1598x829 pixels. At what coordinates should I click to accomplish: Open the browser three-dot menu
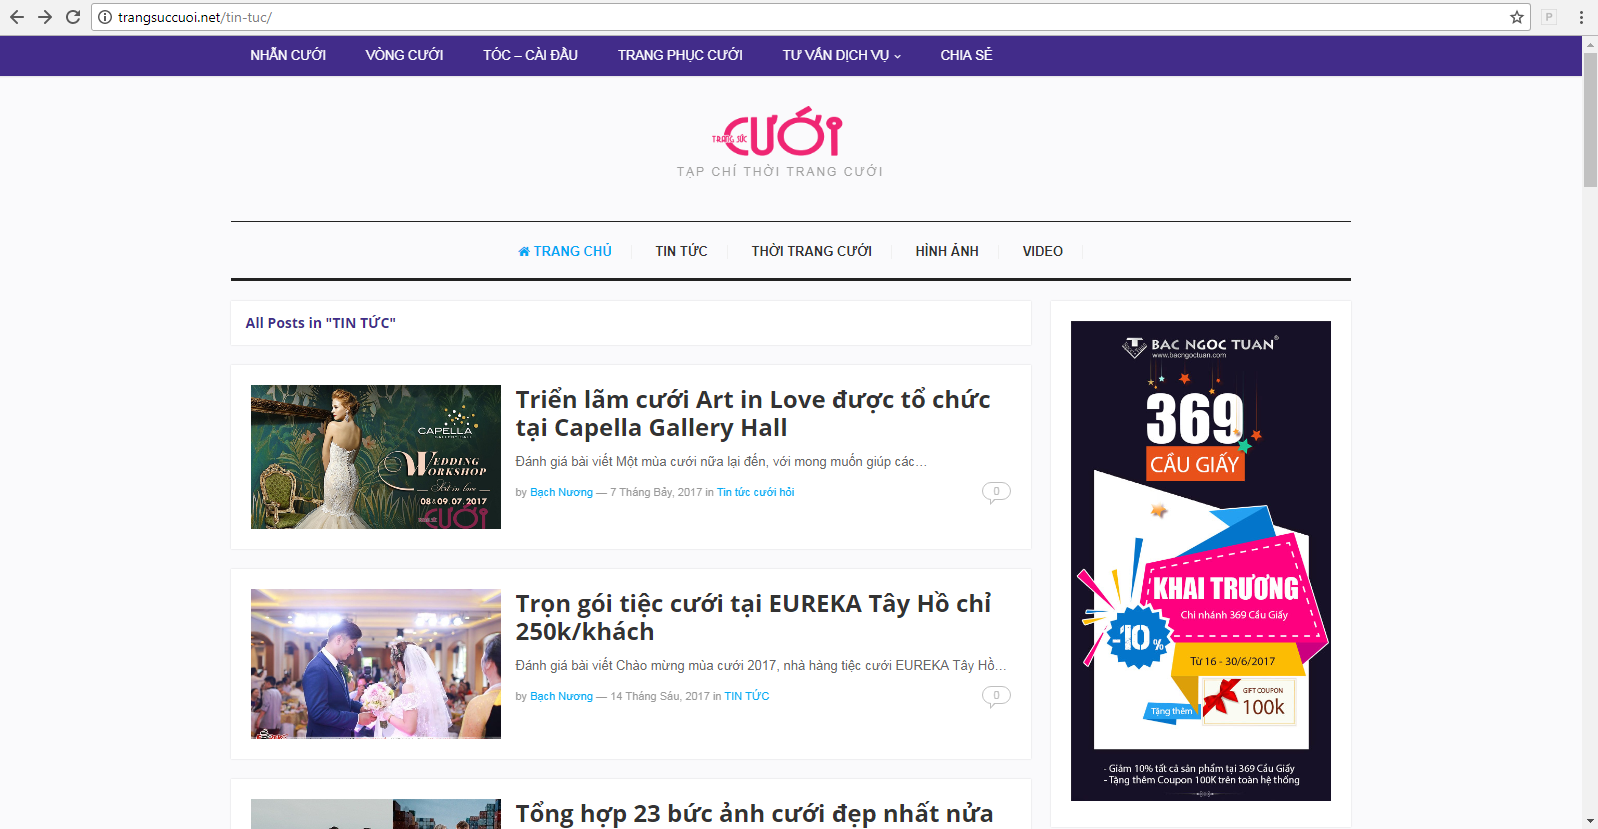1581,17
